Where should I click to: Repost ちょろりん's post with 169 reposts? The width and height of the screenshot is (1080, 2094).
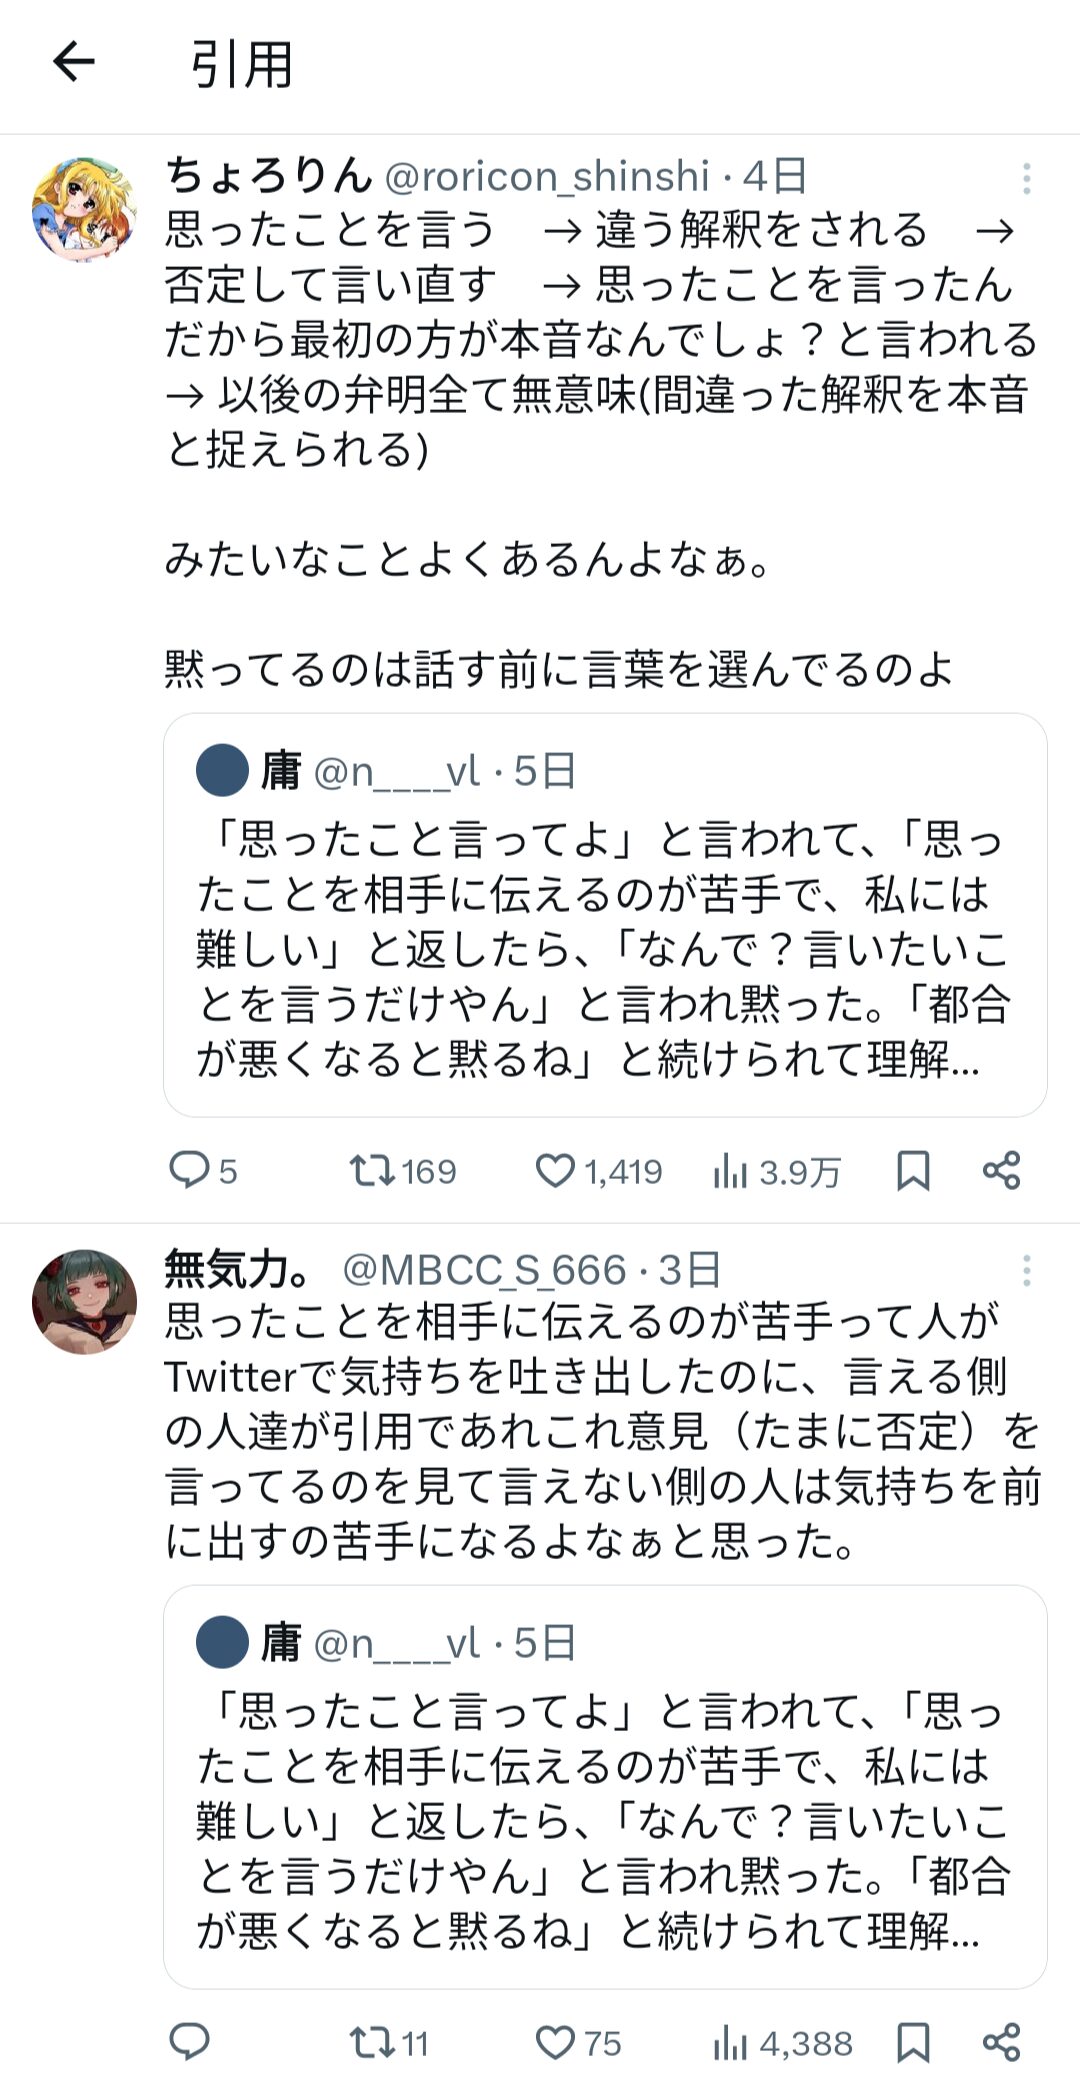[x=372, y=1170]
